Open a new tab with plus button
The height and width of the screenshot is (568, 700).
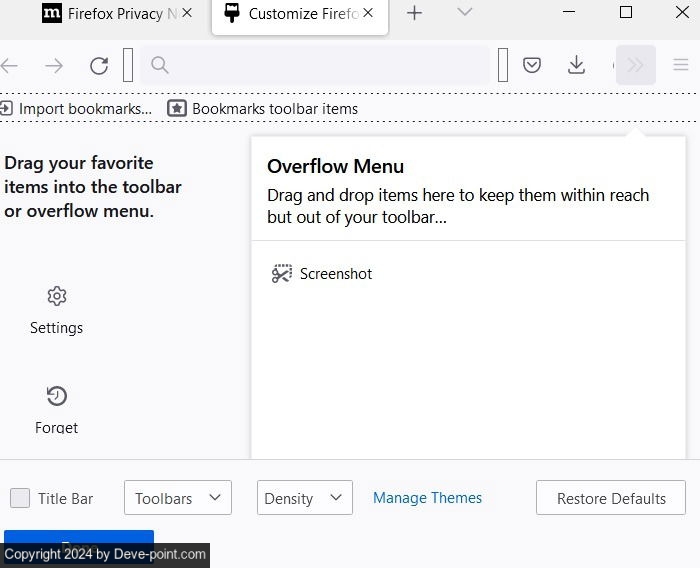click(x=414, y=13)
